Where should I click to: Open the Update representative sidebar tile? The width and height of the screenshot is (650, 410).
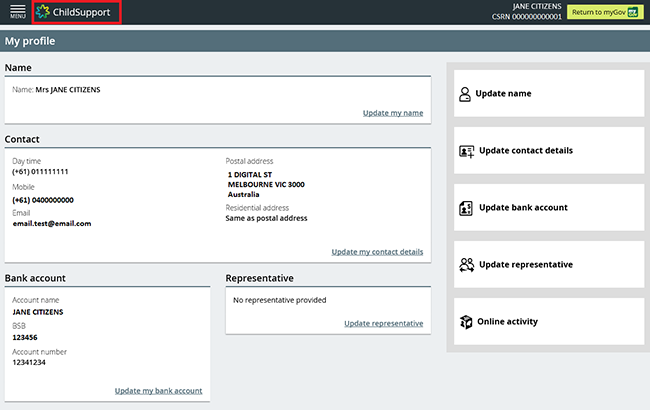[x=547, y=265]
